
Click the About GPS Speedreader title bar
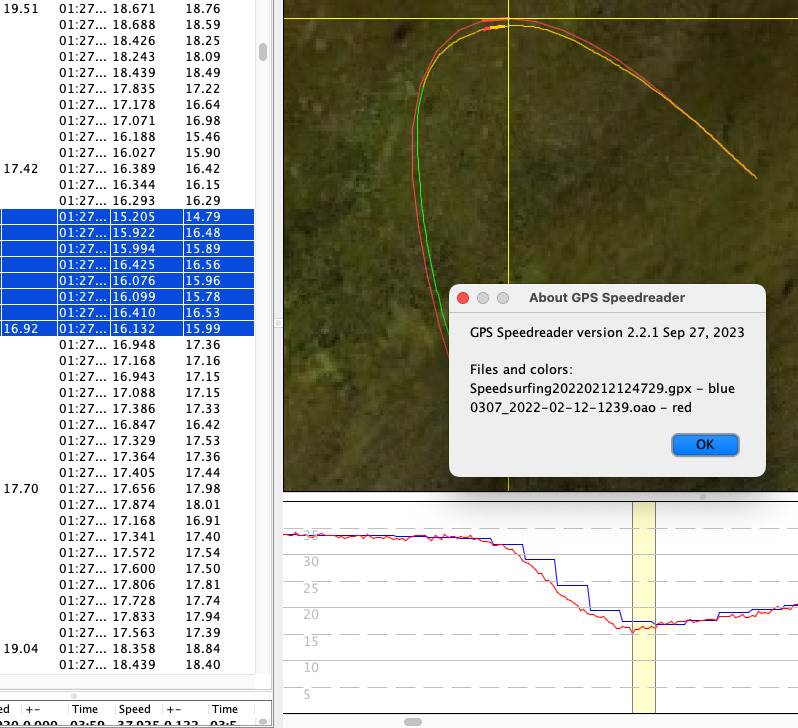point(606,298)
